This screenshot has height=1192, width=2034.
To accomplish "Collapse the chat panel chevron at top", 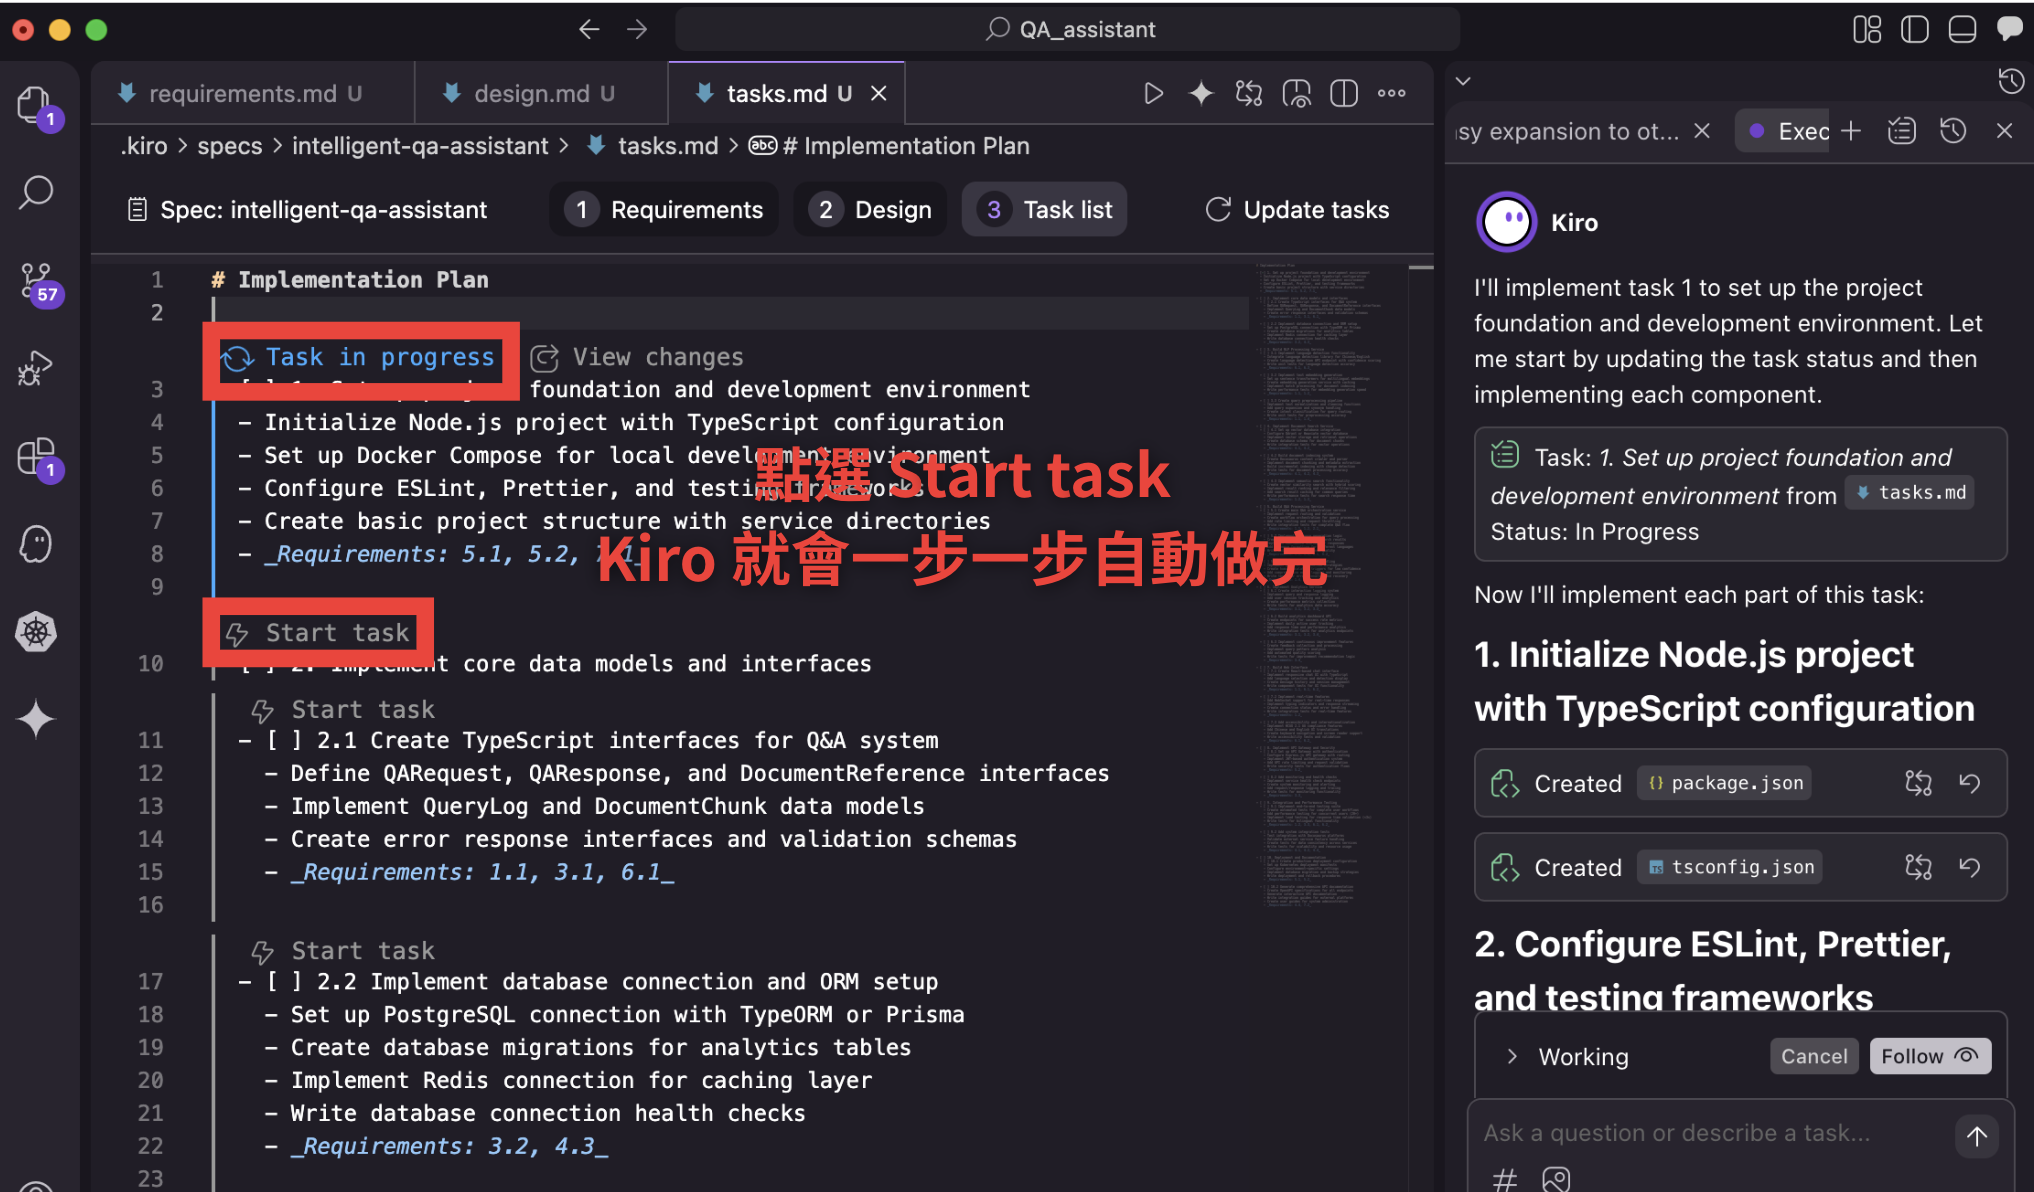I will [1463, 81].
